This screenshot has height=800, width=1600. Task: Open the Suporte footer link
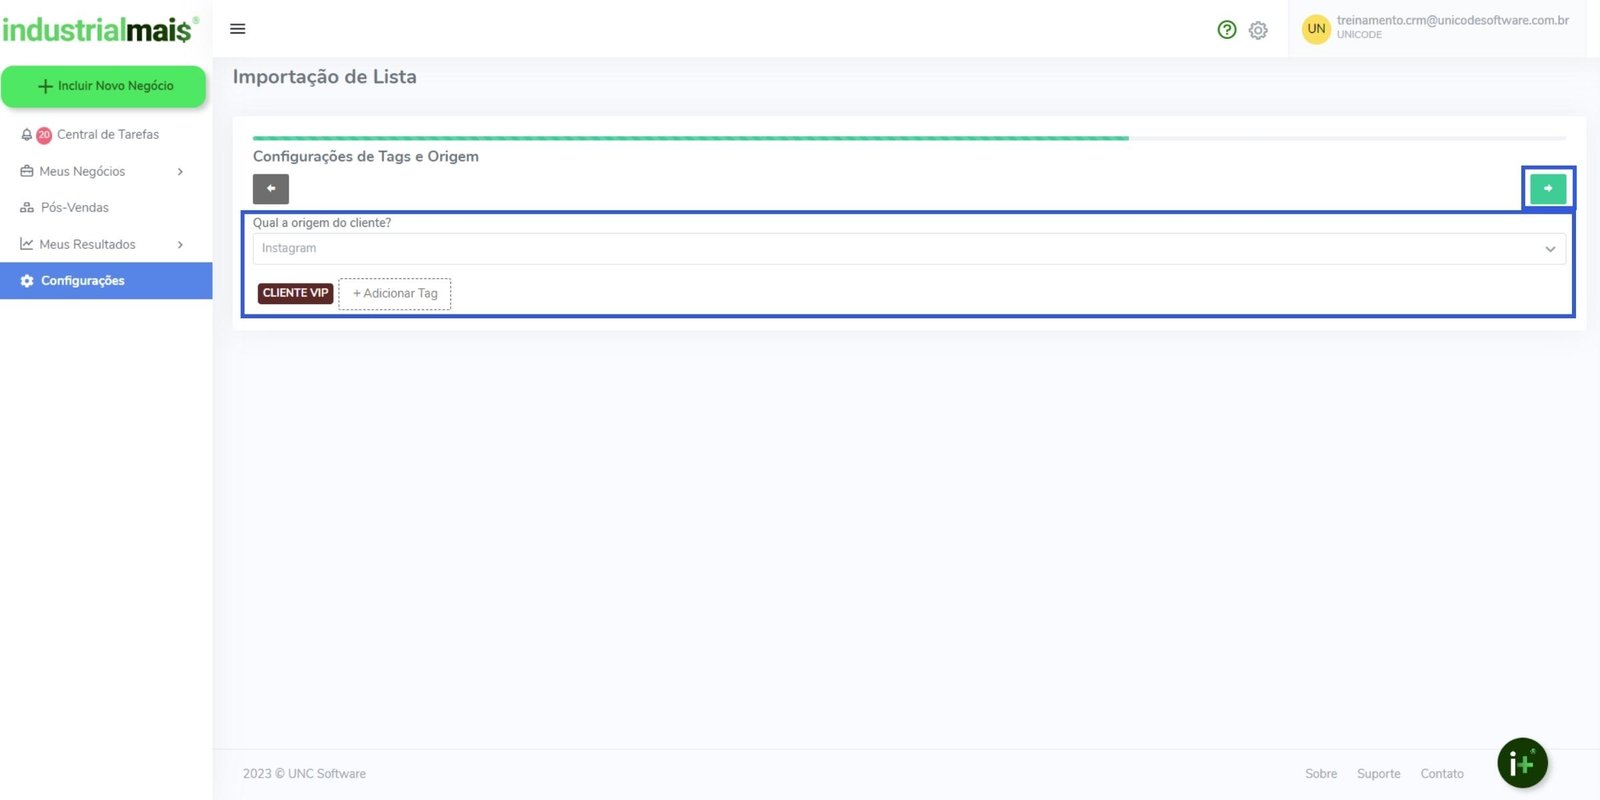(1378, 774)
